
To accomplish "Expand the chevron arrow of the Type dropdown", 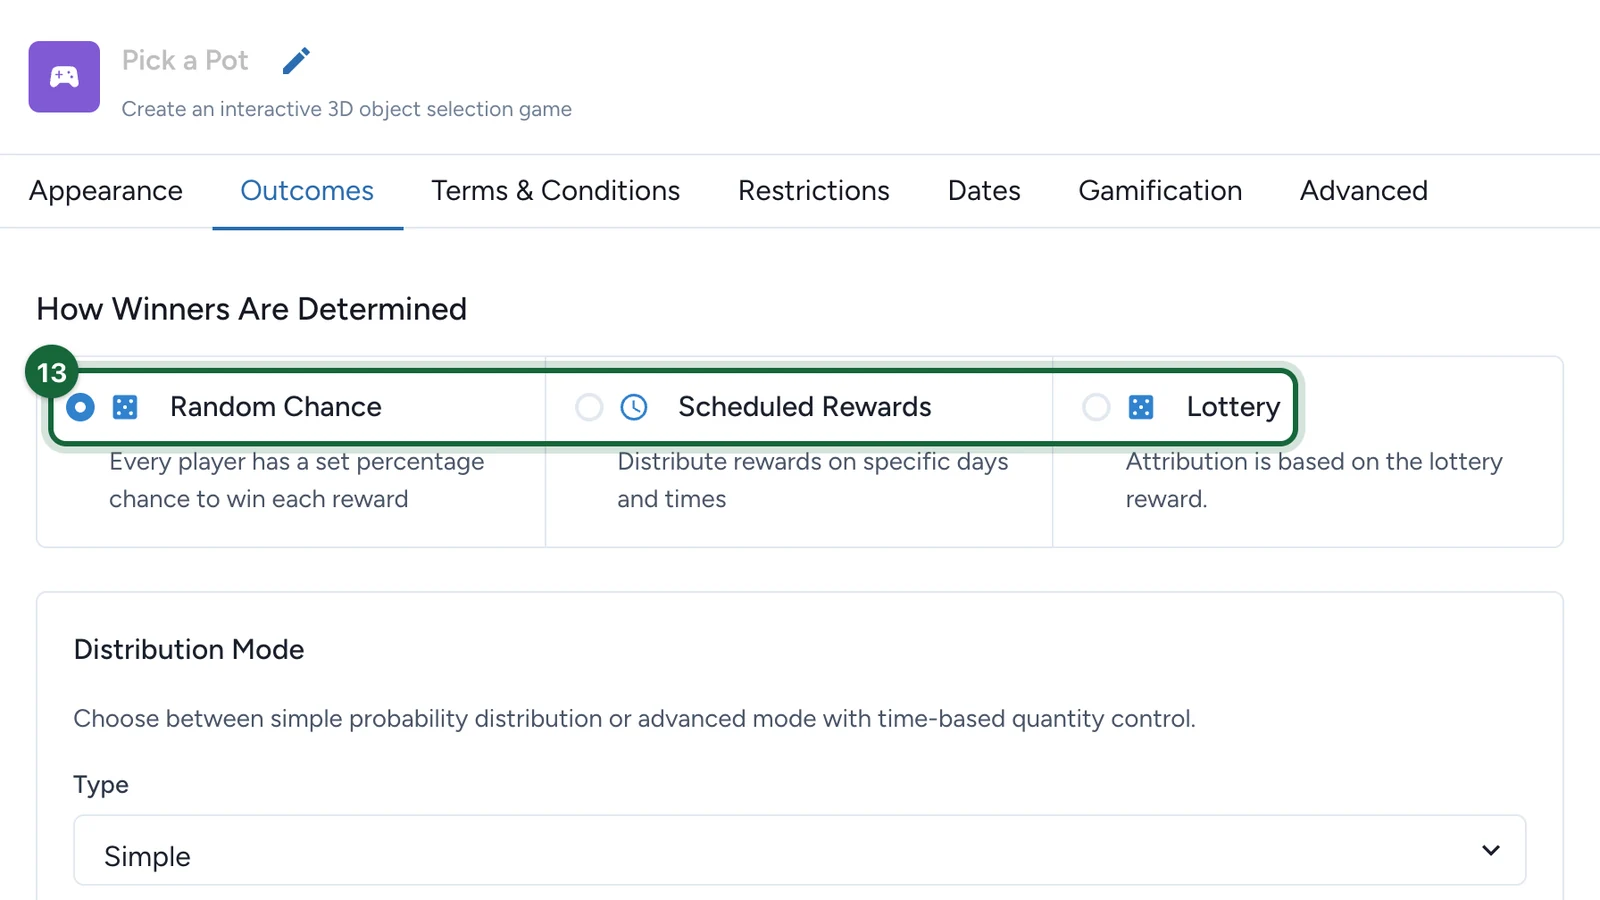I will [1491, 851].
